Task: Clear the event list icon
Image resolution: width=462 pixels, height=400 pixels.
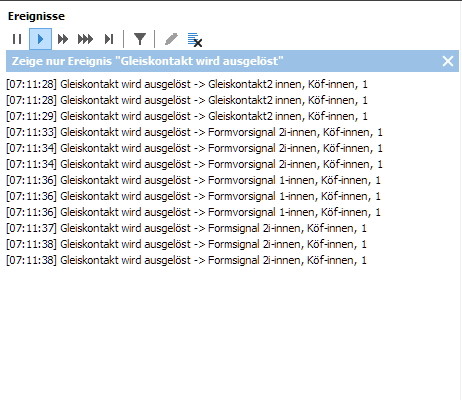Action: (x=195, y=40)
